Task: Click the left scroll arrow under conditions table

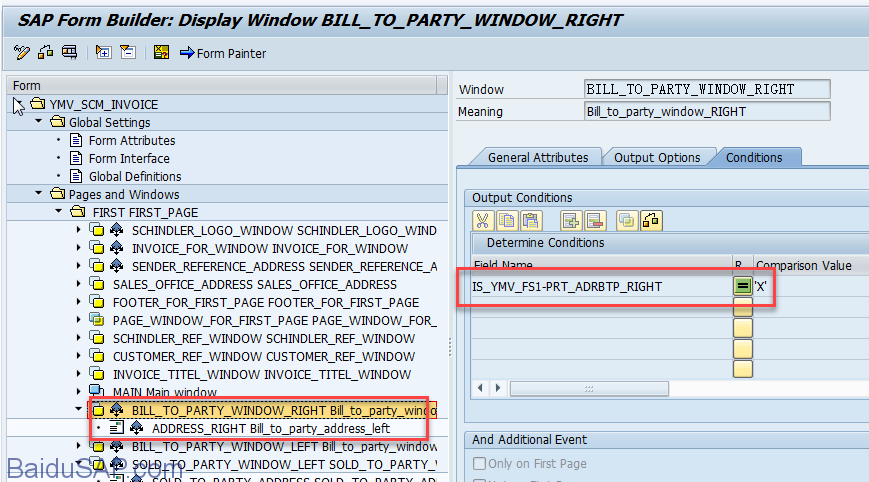Action: pos(480,388)
